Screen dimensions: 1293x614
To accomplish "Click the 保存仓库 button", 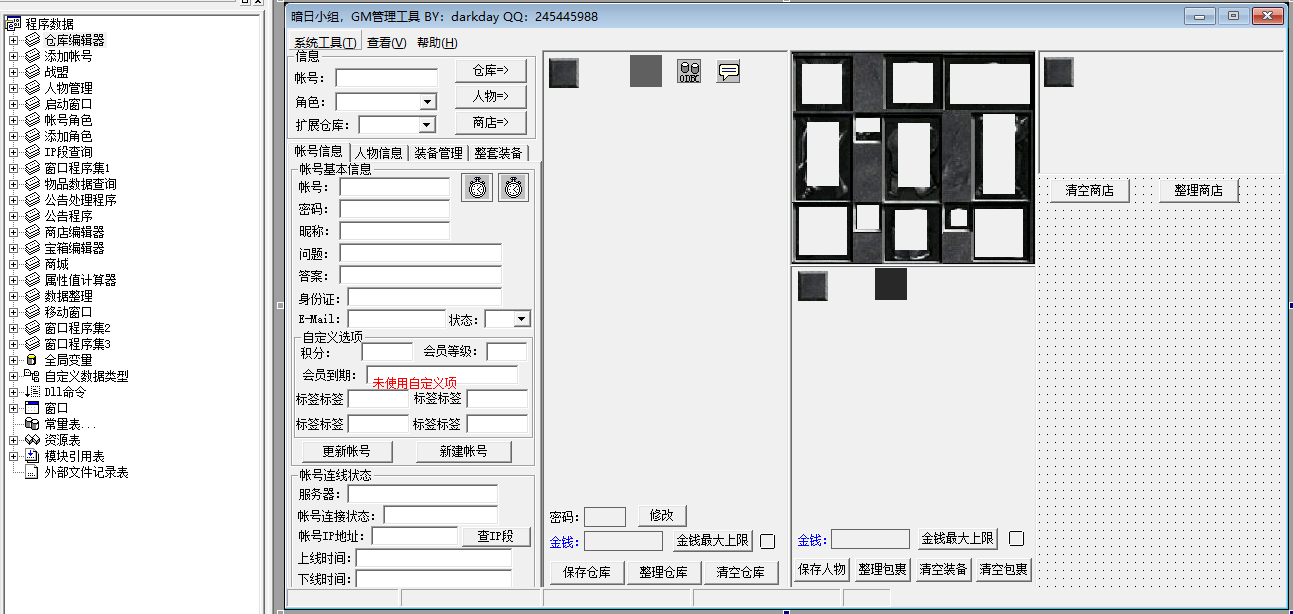I will coord(587,572).
